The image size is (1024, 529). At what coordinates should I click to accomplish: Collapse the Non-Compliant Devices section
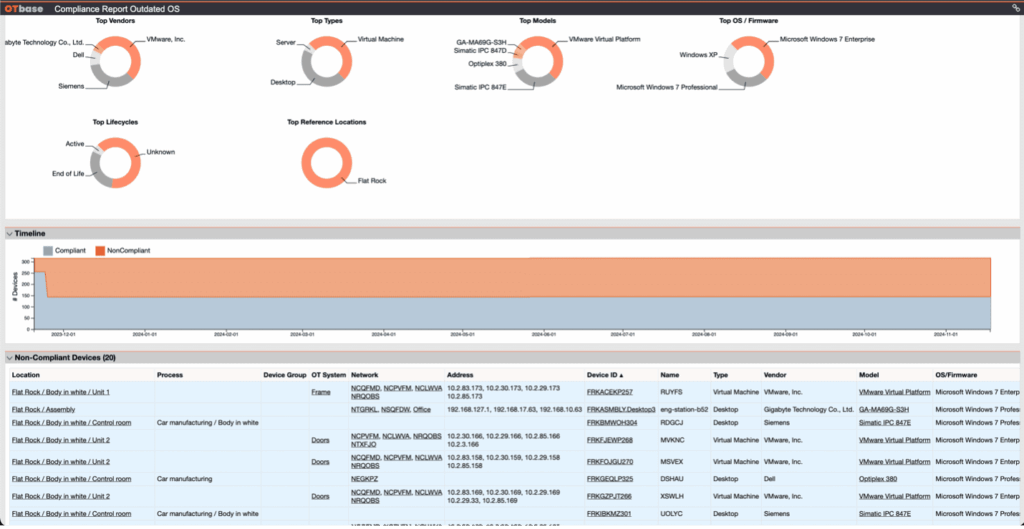pyautogui.click(x=9, y=357)
